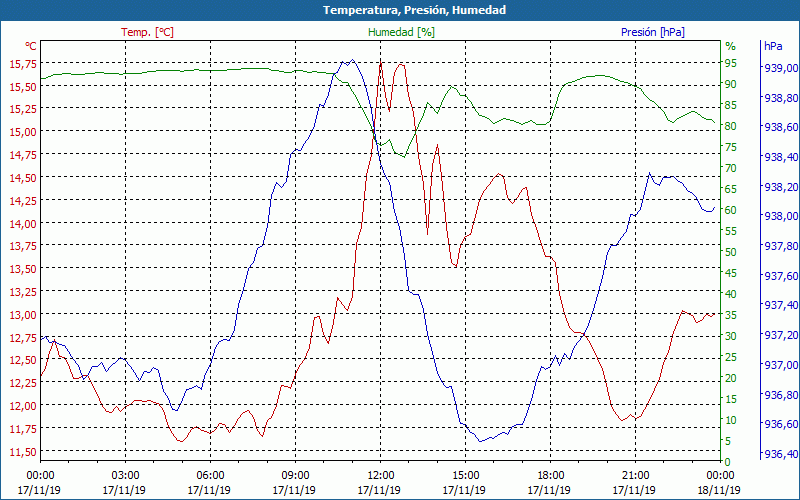
Task: Click the '21:00' time axis label
Action: coord(635,476)
